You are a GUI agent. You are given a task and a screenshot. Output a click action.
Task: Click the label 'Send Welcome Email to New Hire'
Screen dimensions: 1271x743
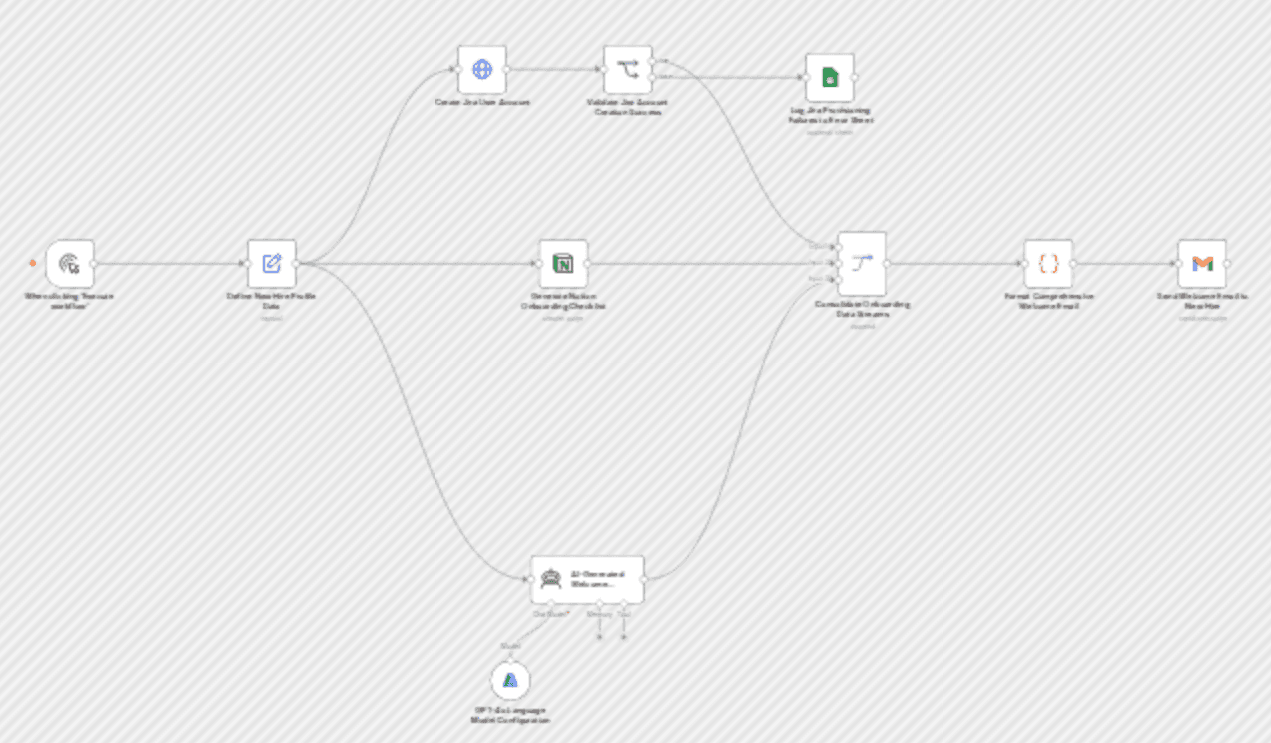[x=1202, y=301]
